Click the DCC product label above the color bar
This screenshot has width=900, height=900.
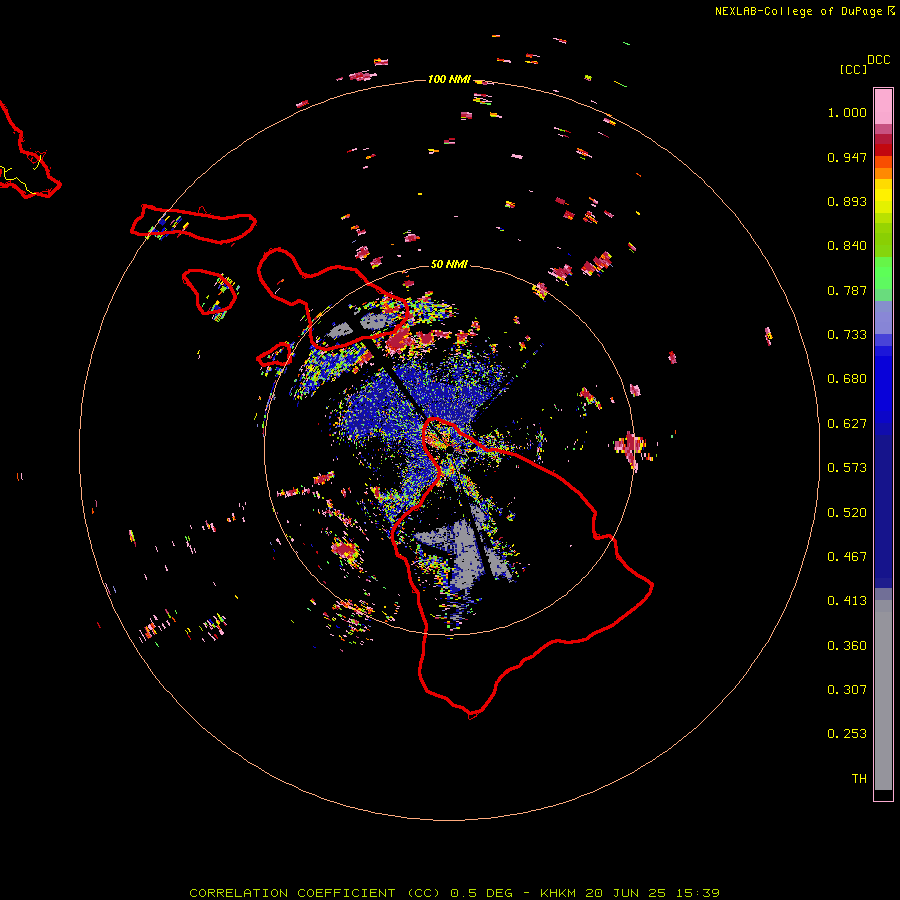[879, 60]
